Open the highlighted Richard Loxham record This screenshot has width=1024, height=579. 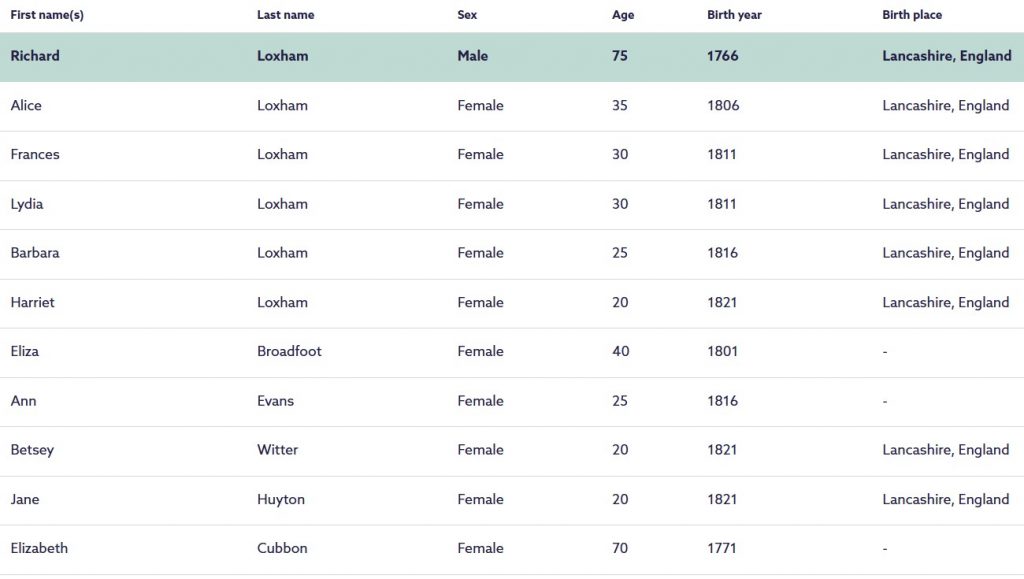pyautogui.click(x=35, y=56)
